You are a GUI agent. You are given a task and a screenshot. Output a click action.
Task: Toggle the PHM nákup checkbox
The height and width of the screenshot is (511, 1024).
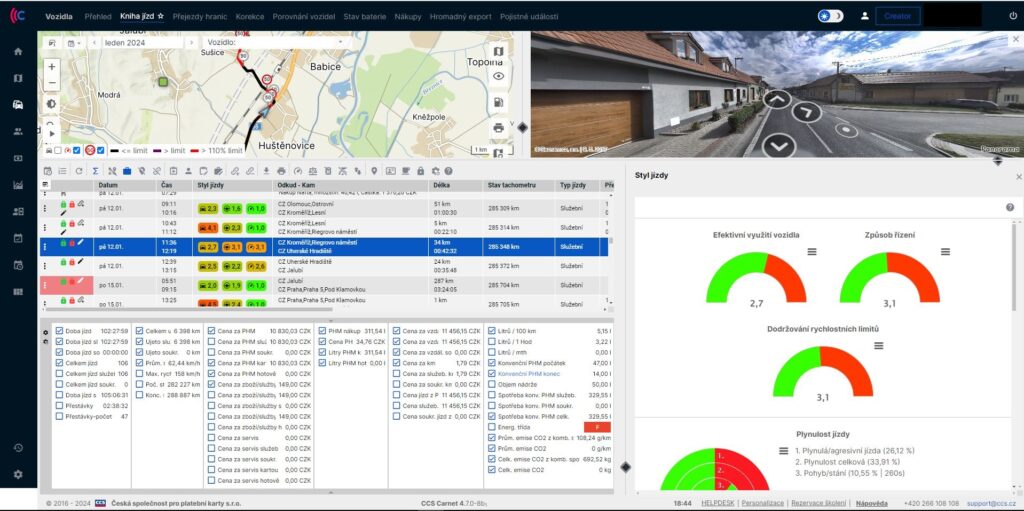pyautogui.click(x=322, y=331)
